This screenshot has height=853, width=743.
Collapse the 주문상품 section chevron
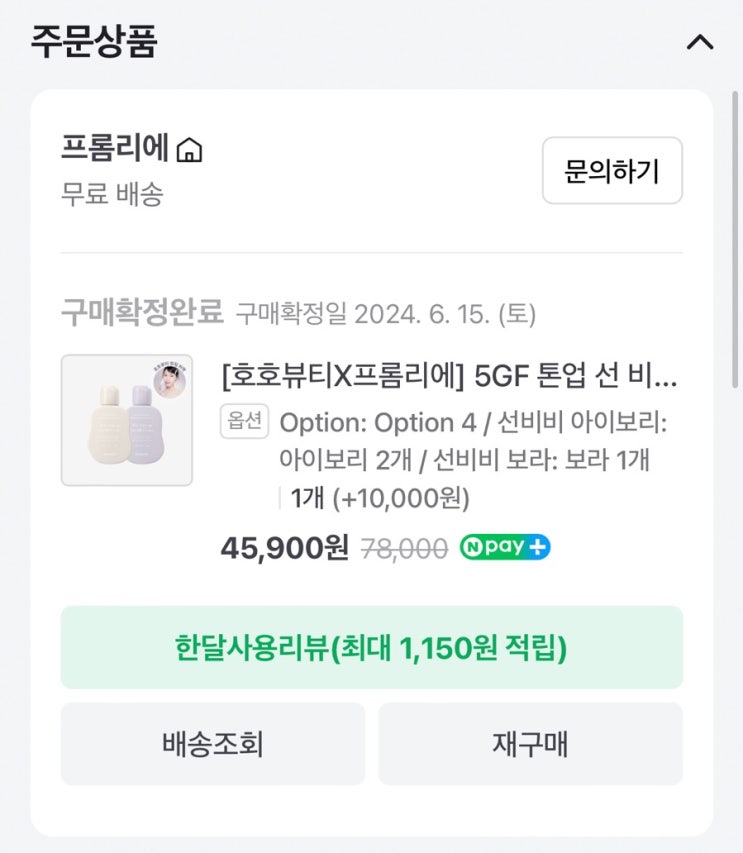[700, 43]
